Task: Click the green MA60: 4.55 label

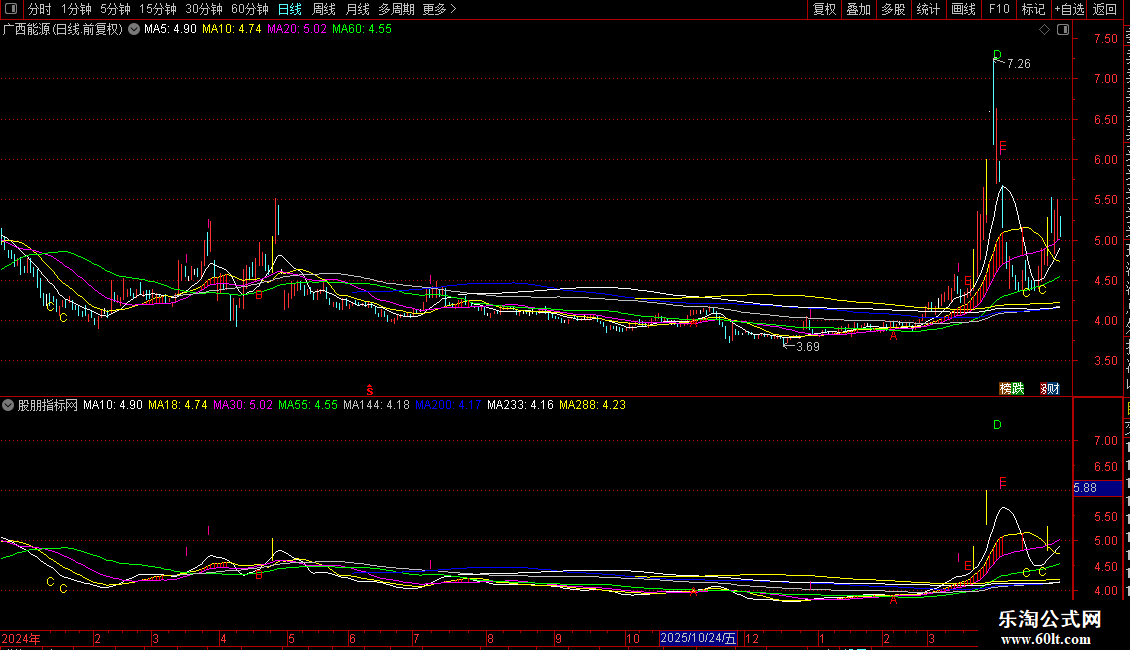Action: click(362, 30)
